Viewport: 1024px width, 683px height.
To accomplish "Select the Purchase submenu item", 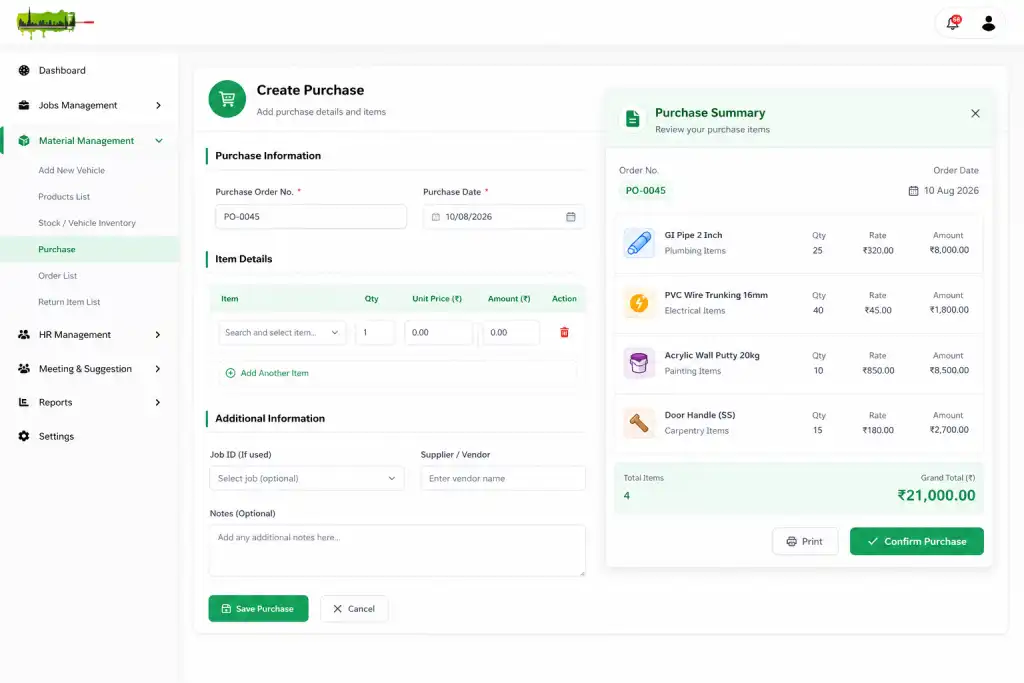I will tap(89, 249).
